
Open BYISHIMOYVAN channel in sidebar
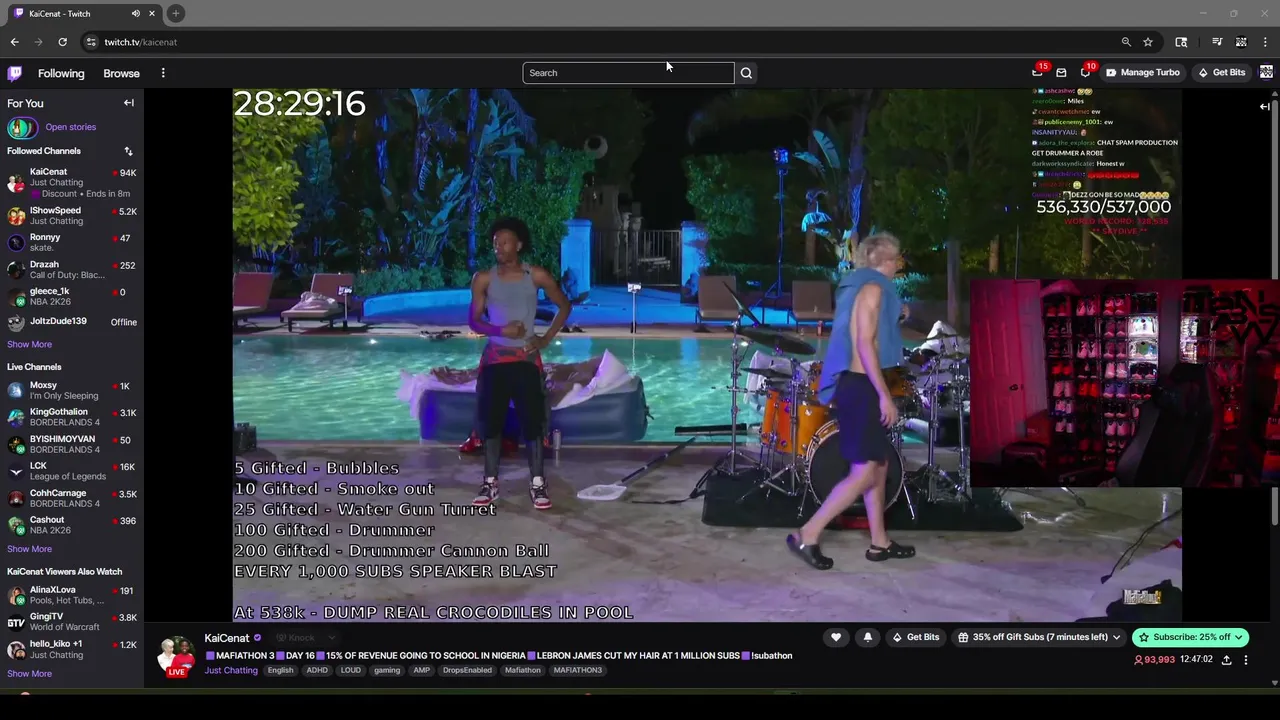[x=72, y=444]
